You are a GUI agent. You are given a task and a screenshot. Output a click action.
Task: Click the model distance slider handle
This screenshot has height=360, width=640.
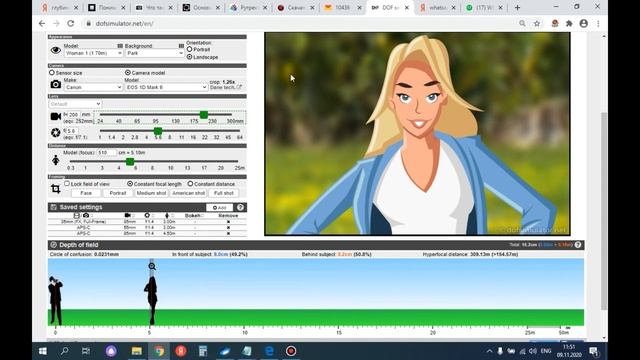130,162
